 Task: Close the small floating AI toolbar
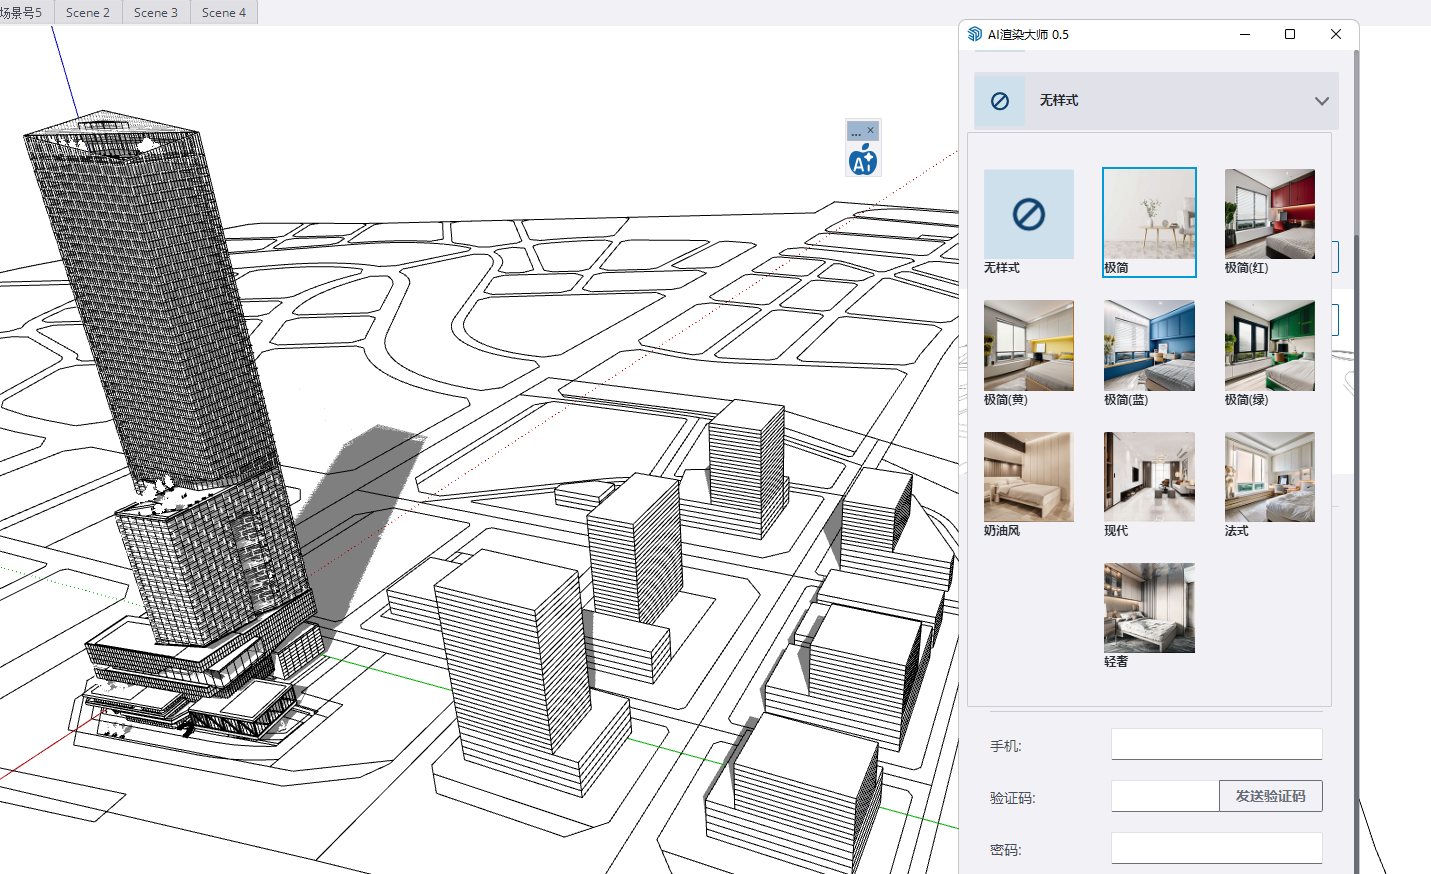point(870,130)
